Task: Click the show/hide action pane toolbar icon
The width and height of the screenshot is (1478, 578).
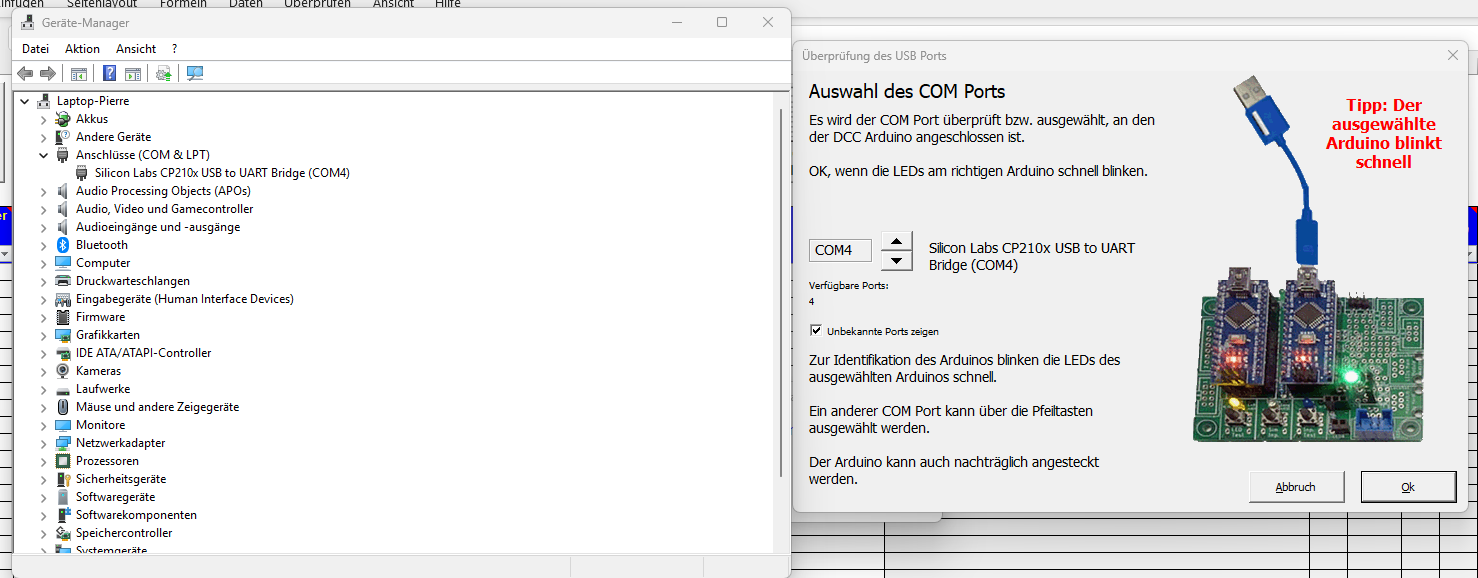Action: [x=133, y=73]
